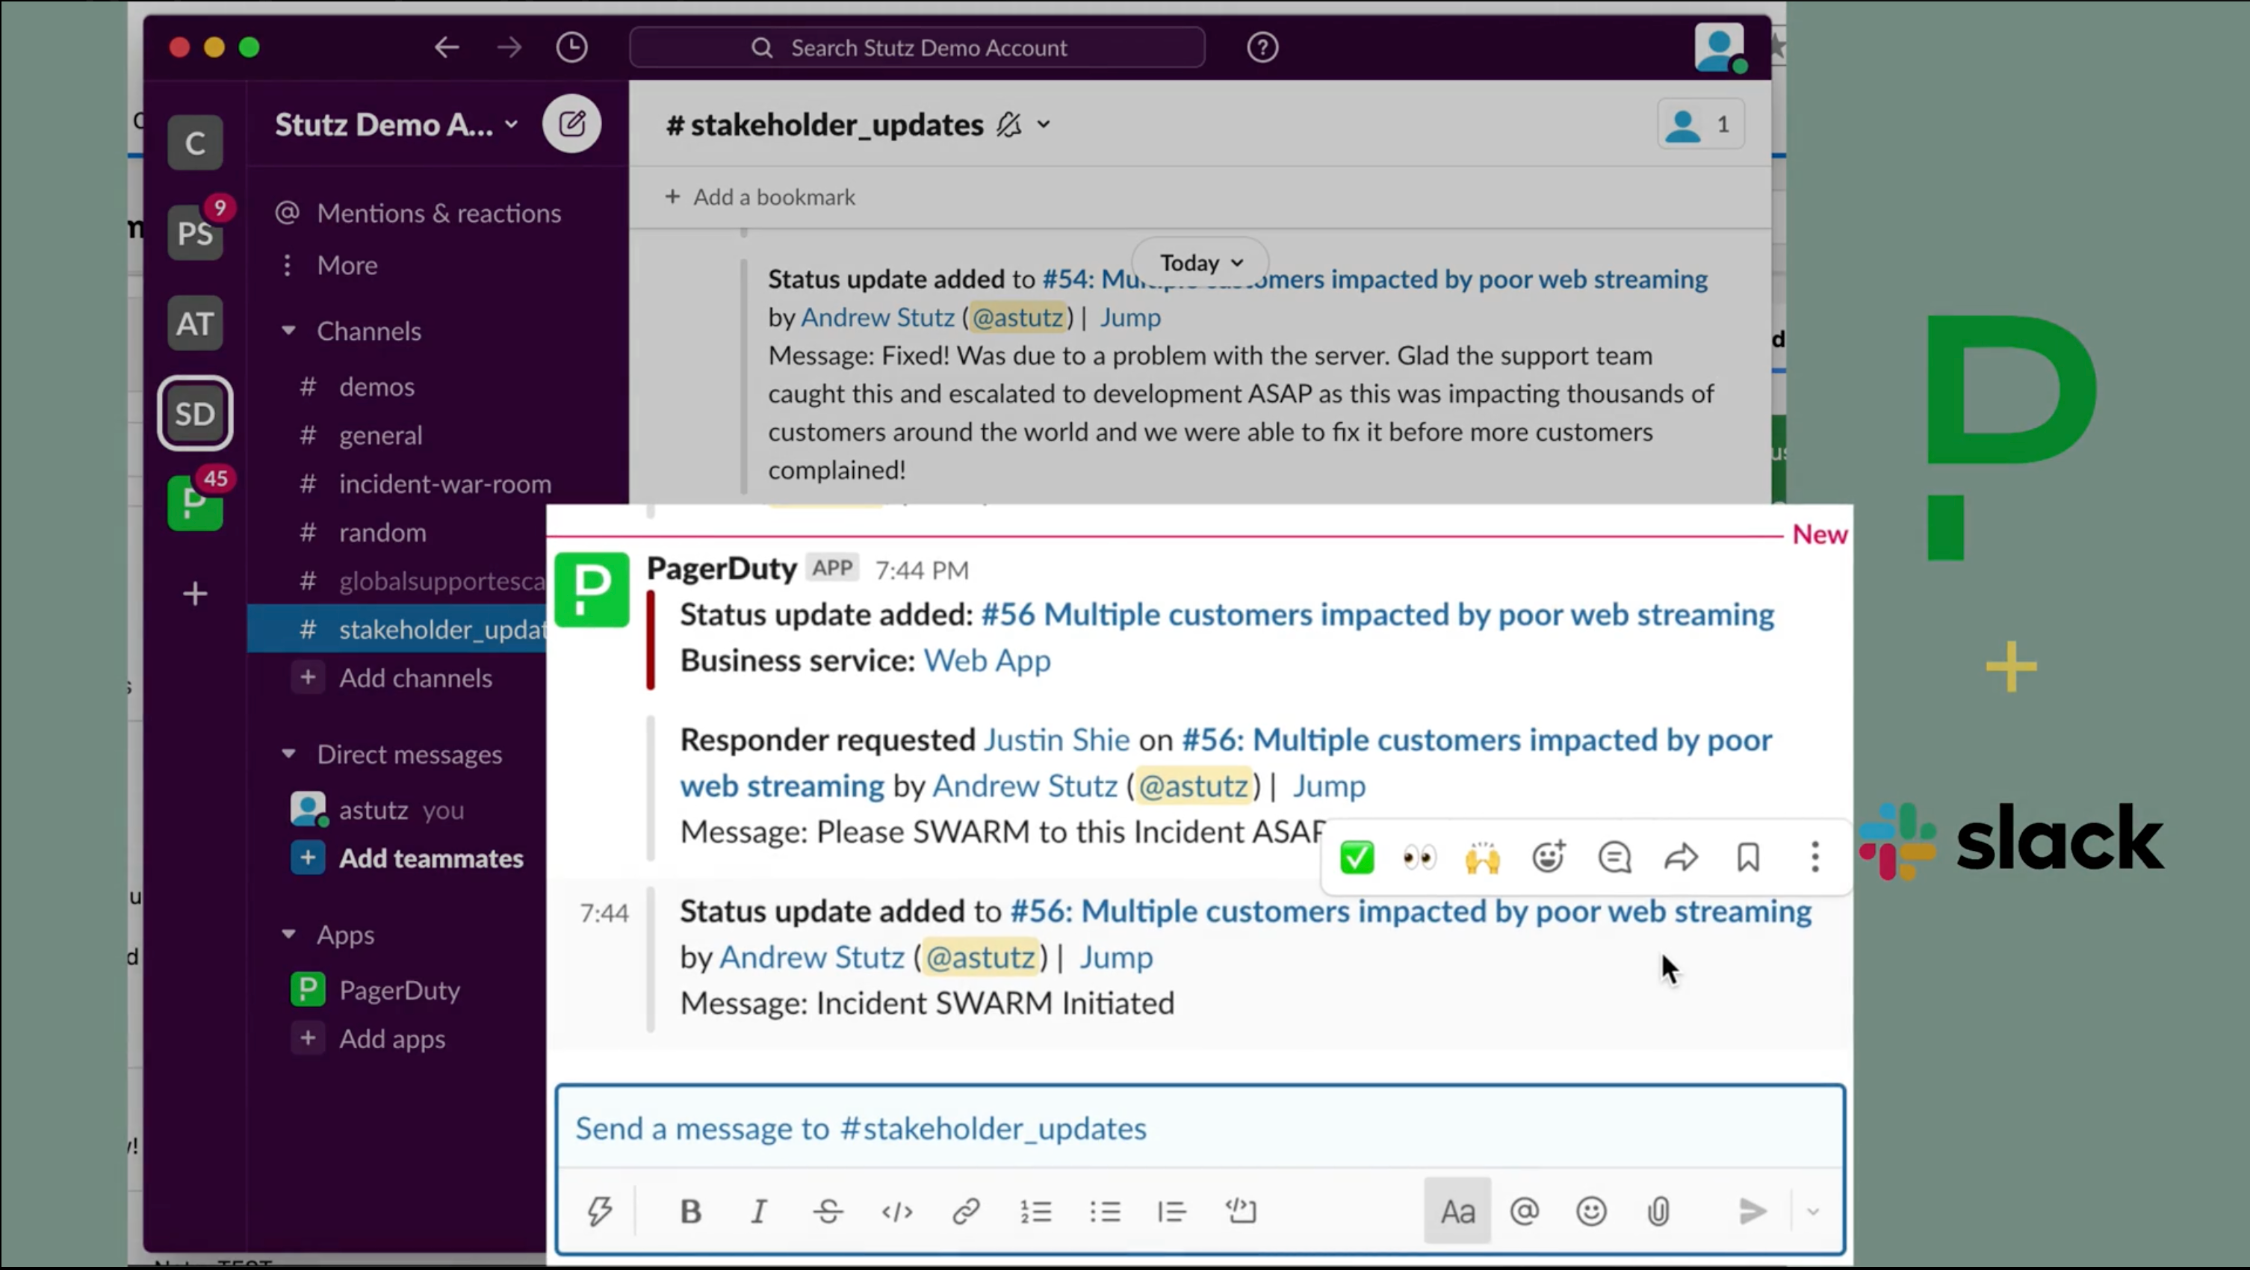This screenshot has height=1270, width=2250.
Task: React with the raised hands emoji
Action: point(1483,857)
